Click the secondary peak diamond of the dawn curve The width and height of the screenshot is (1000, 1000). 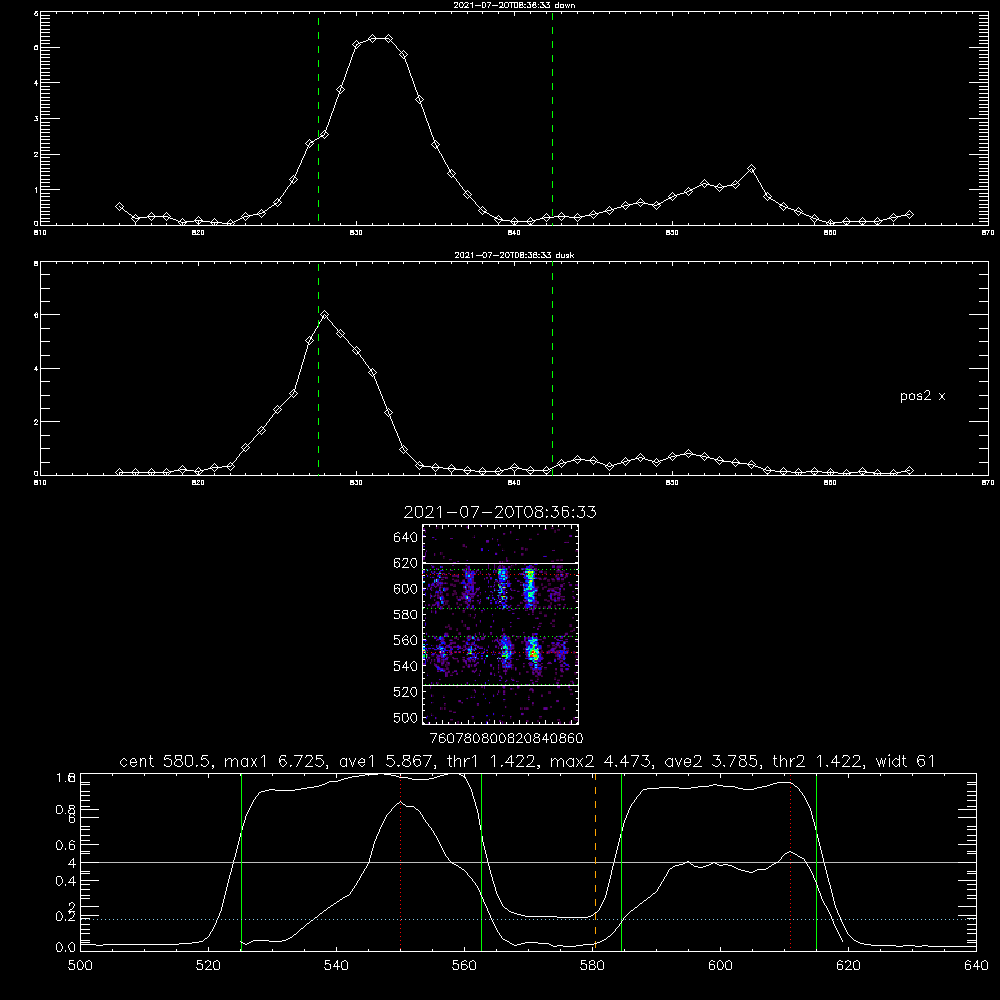tap(751, 169)
